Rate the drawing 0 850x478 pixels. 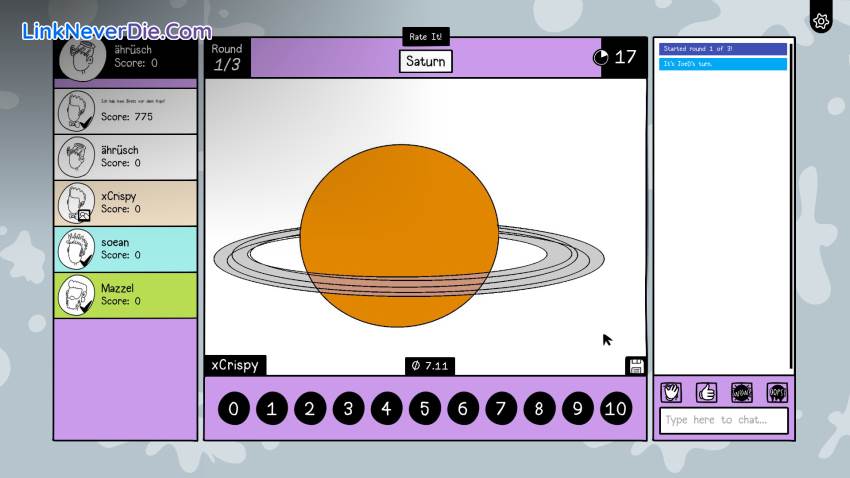(233, 408)
